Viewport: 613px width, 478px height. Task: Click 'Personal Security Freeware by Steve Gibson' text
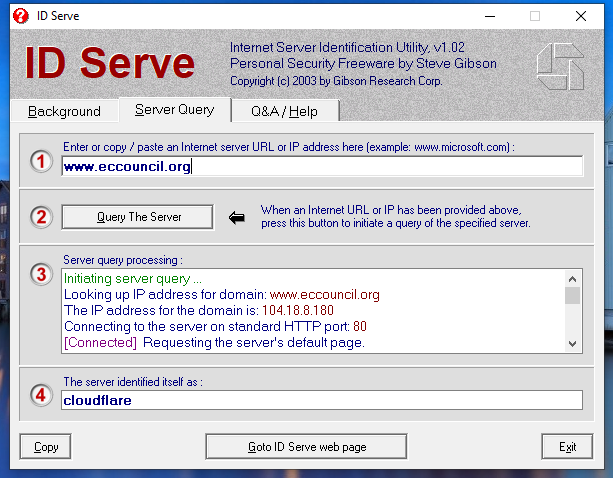tap(363, 63)
